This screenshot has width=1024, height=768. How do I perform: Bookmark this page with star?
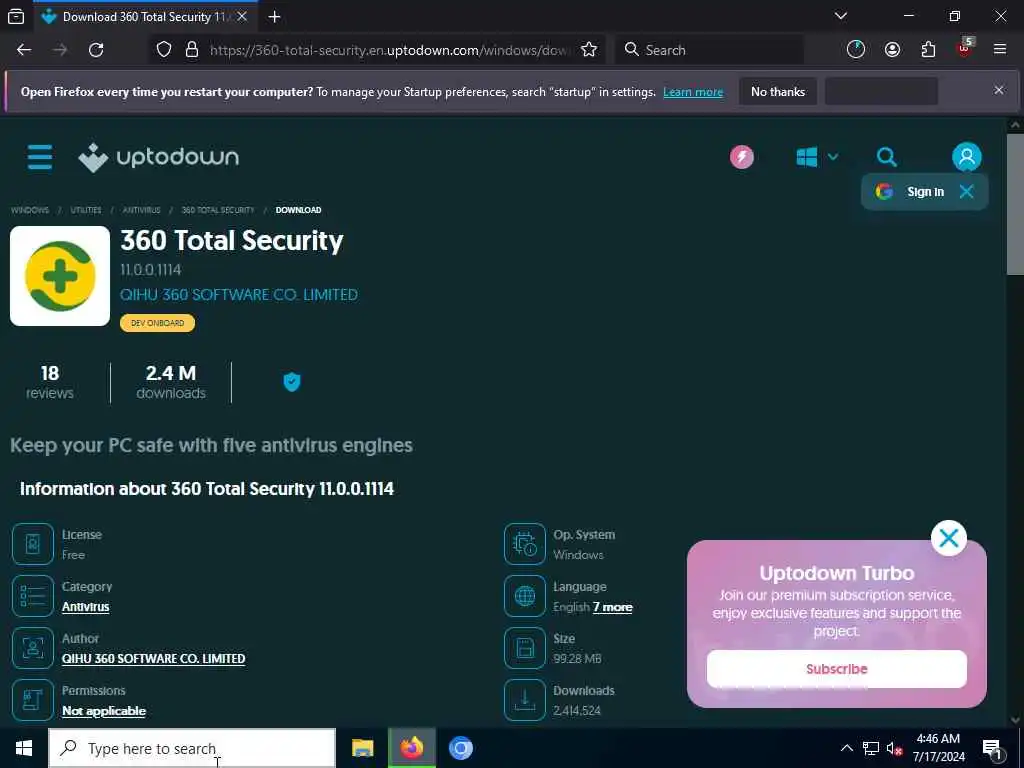coord(588,50)
